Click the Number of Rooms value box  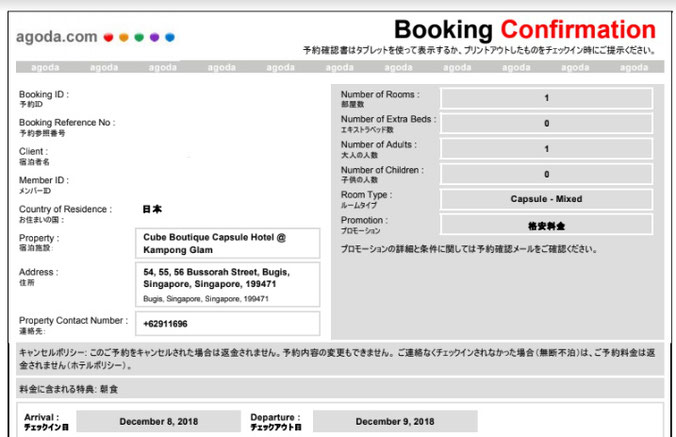(546, 98)
